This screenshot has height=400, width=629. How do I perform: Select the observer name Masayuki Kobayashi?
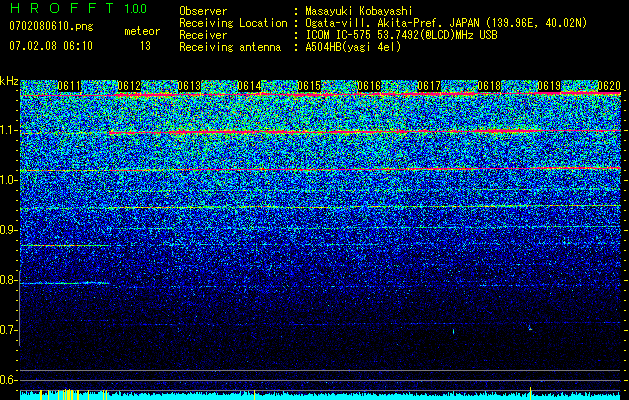(359, 11)
